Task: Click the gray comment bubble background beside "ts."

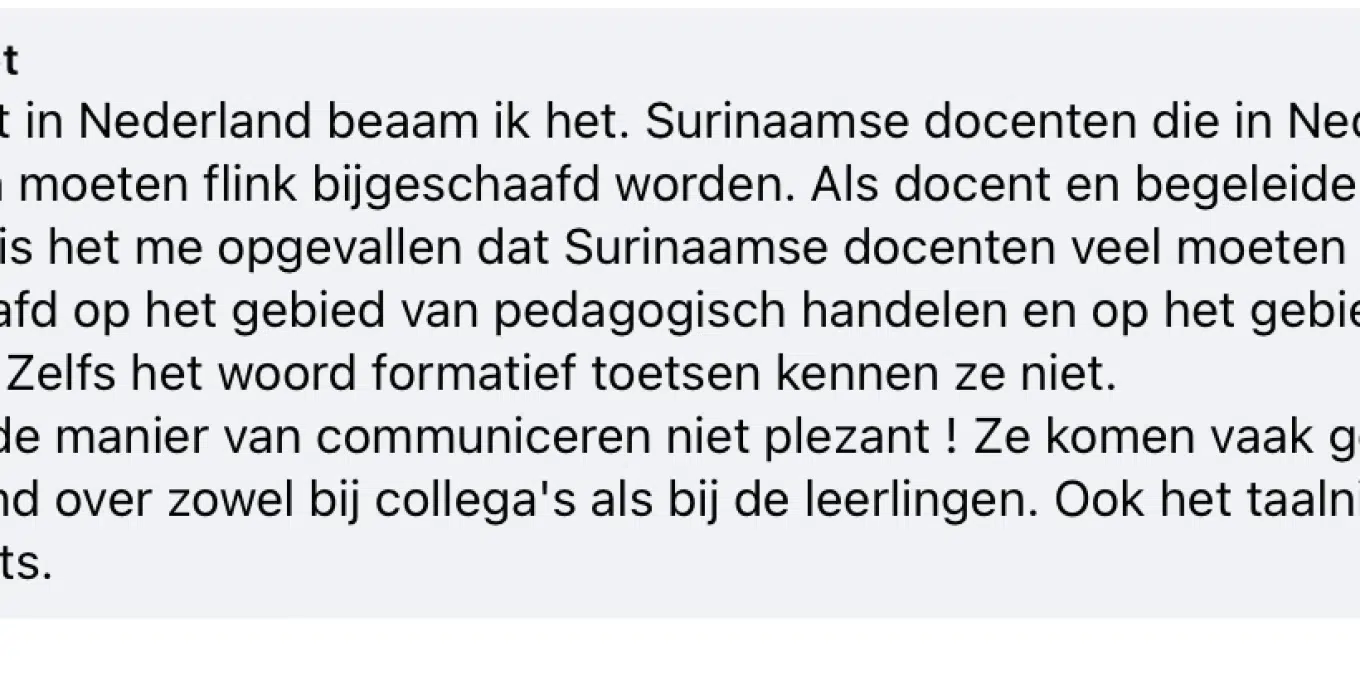Action: [x=700, y=568]
